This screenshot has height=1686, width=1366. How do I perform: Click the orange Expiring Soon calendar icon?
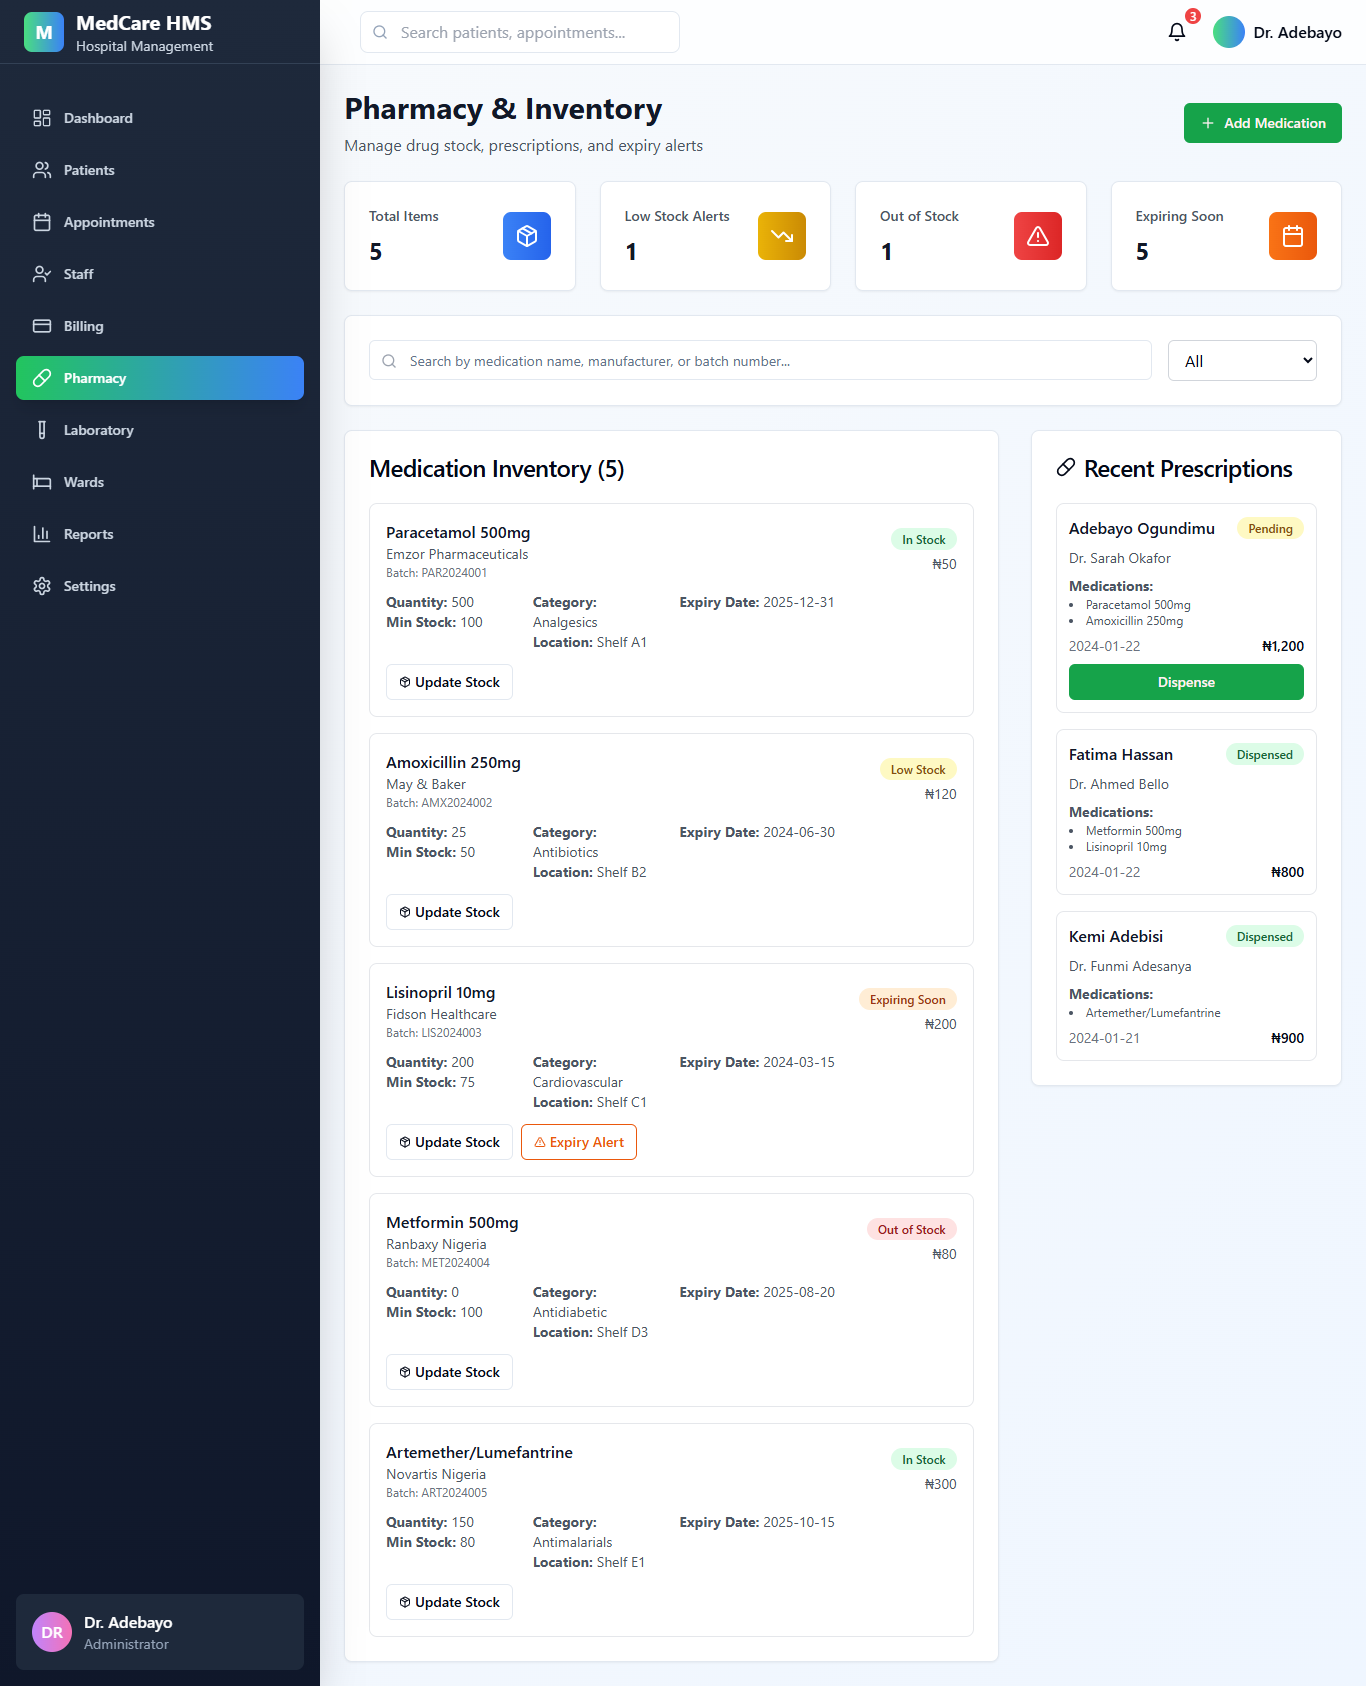(x=1292, y=236)
